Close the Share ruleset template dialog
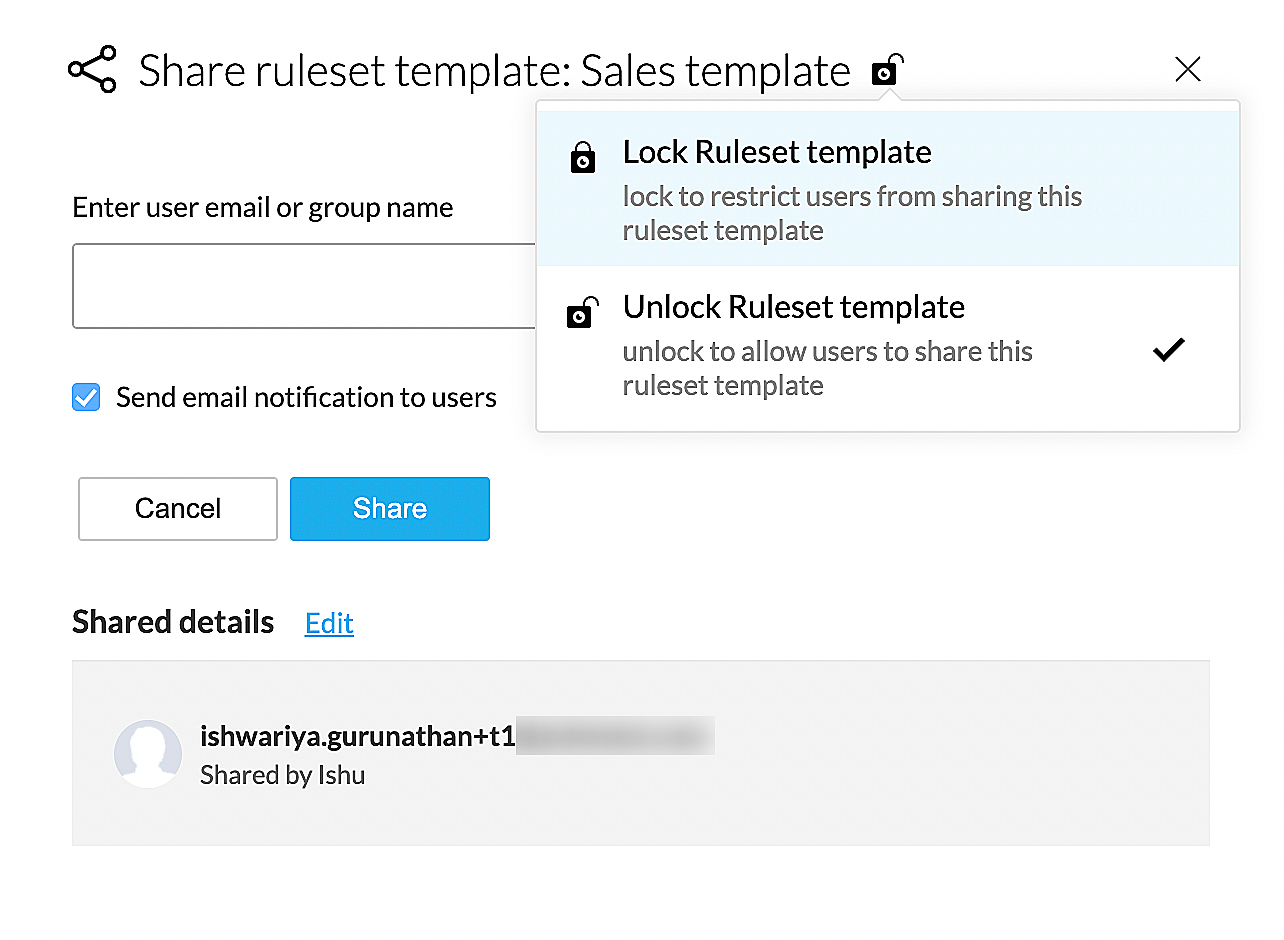The image size is (1284, 940). coord(1187,69)
